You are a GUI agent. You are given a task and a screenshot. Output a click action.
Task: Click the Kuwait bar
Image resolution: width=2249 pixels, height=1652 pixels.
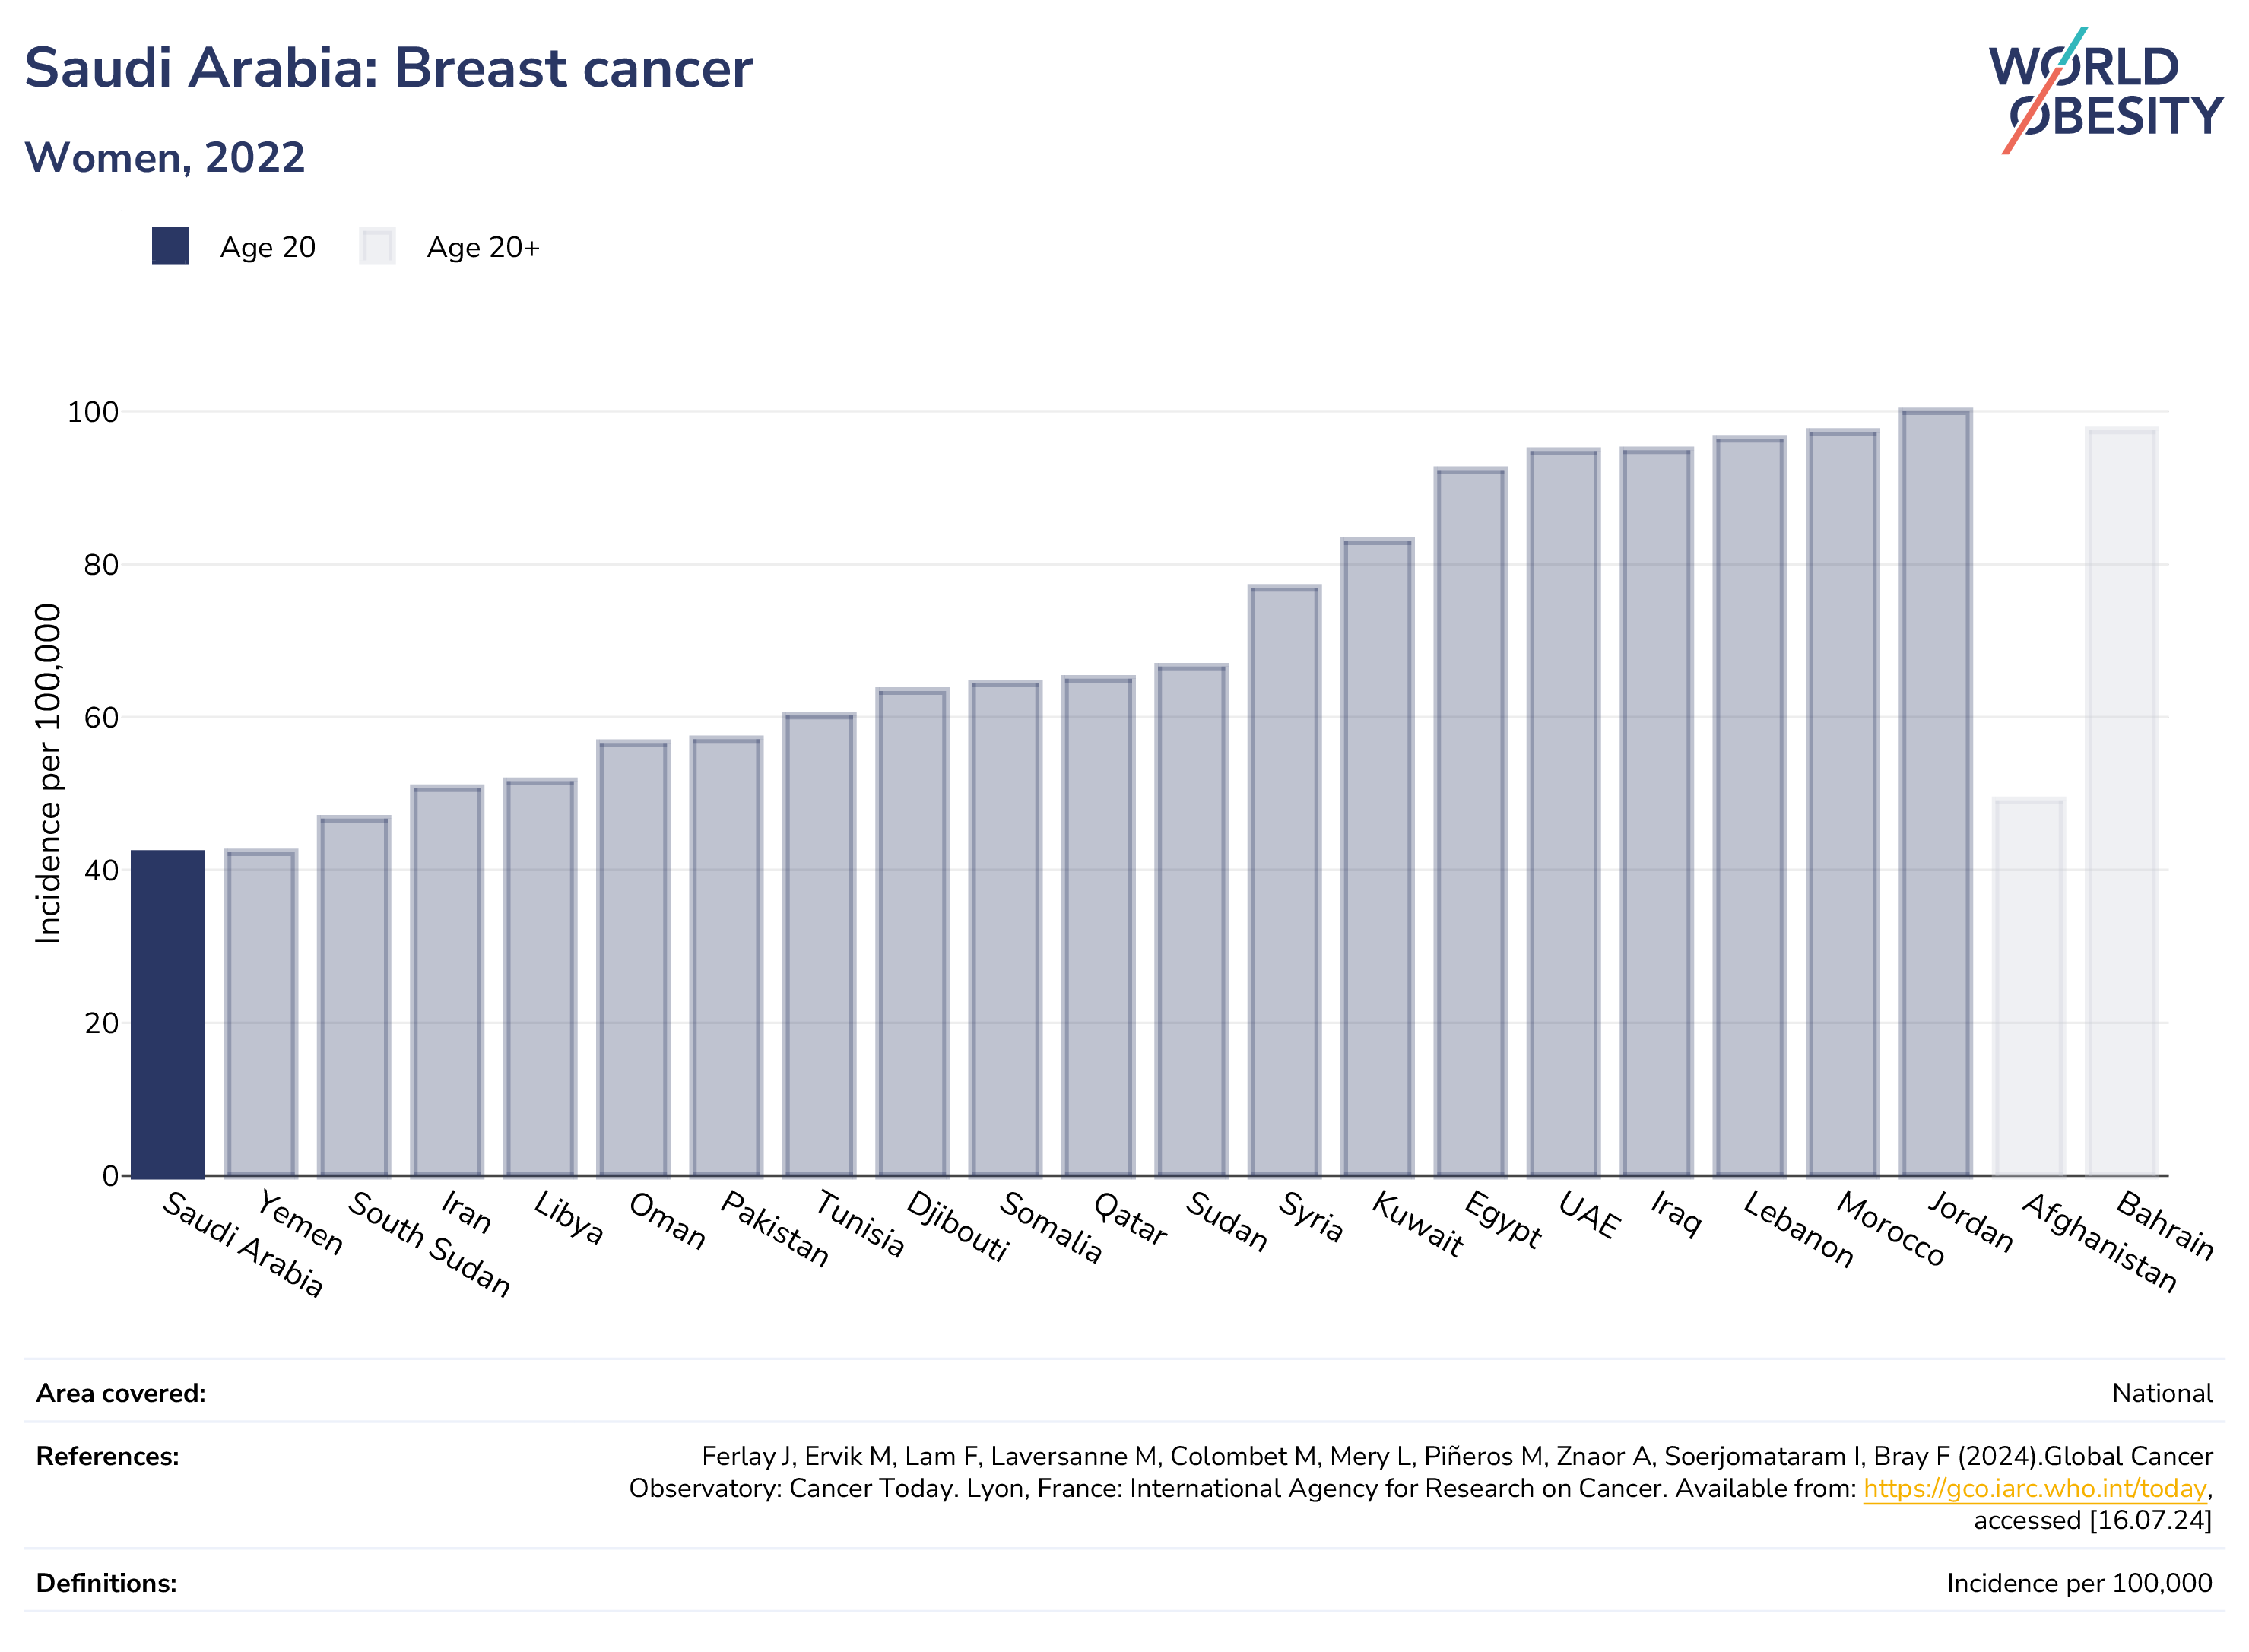coord(1377,858)
